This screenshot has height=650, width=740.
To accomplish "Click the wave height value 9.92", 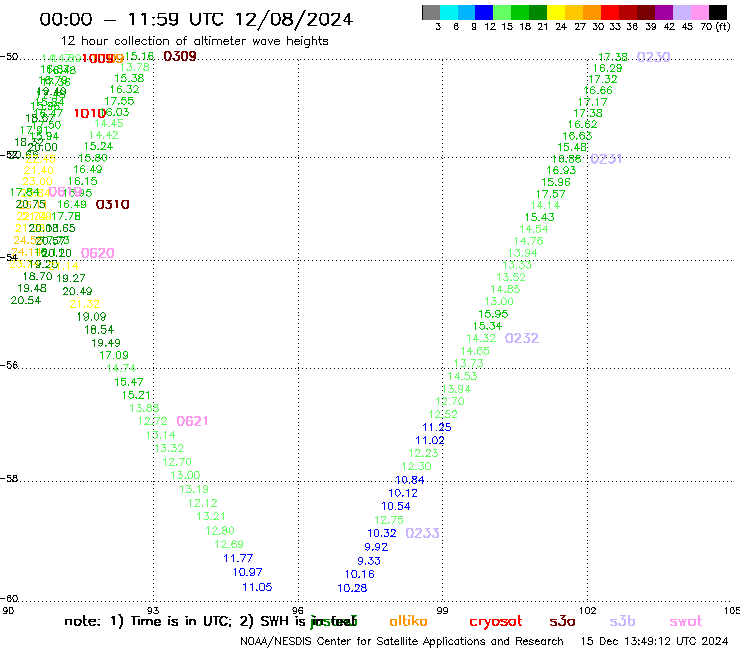I will [x=376, y=547].
